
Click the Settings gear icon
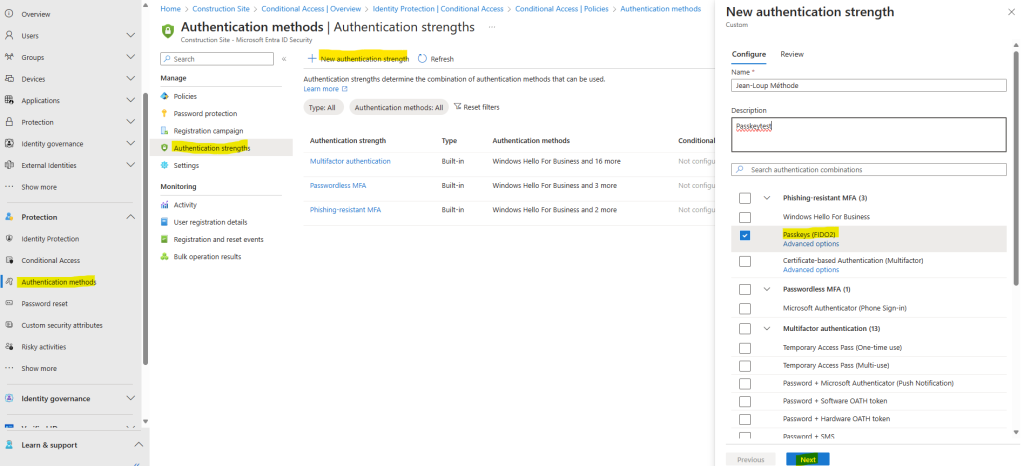pos(165,165)
